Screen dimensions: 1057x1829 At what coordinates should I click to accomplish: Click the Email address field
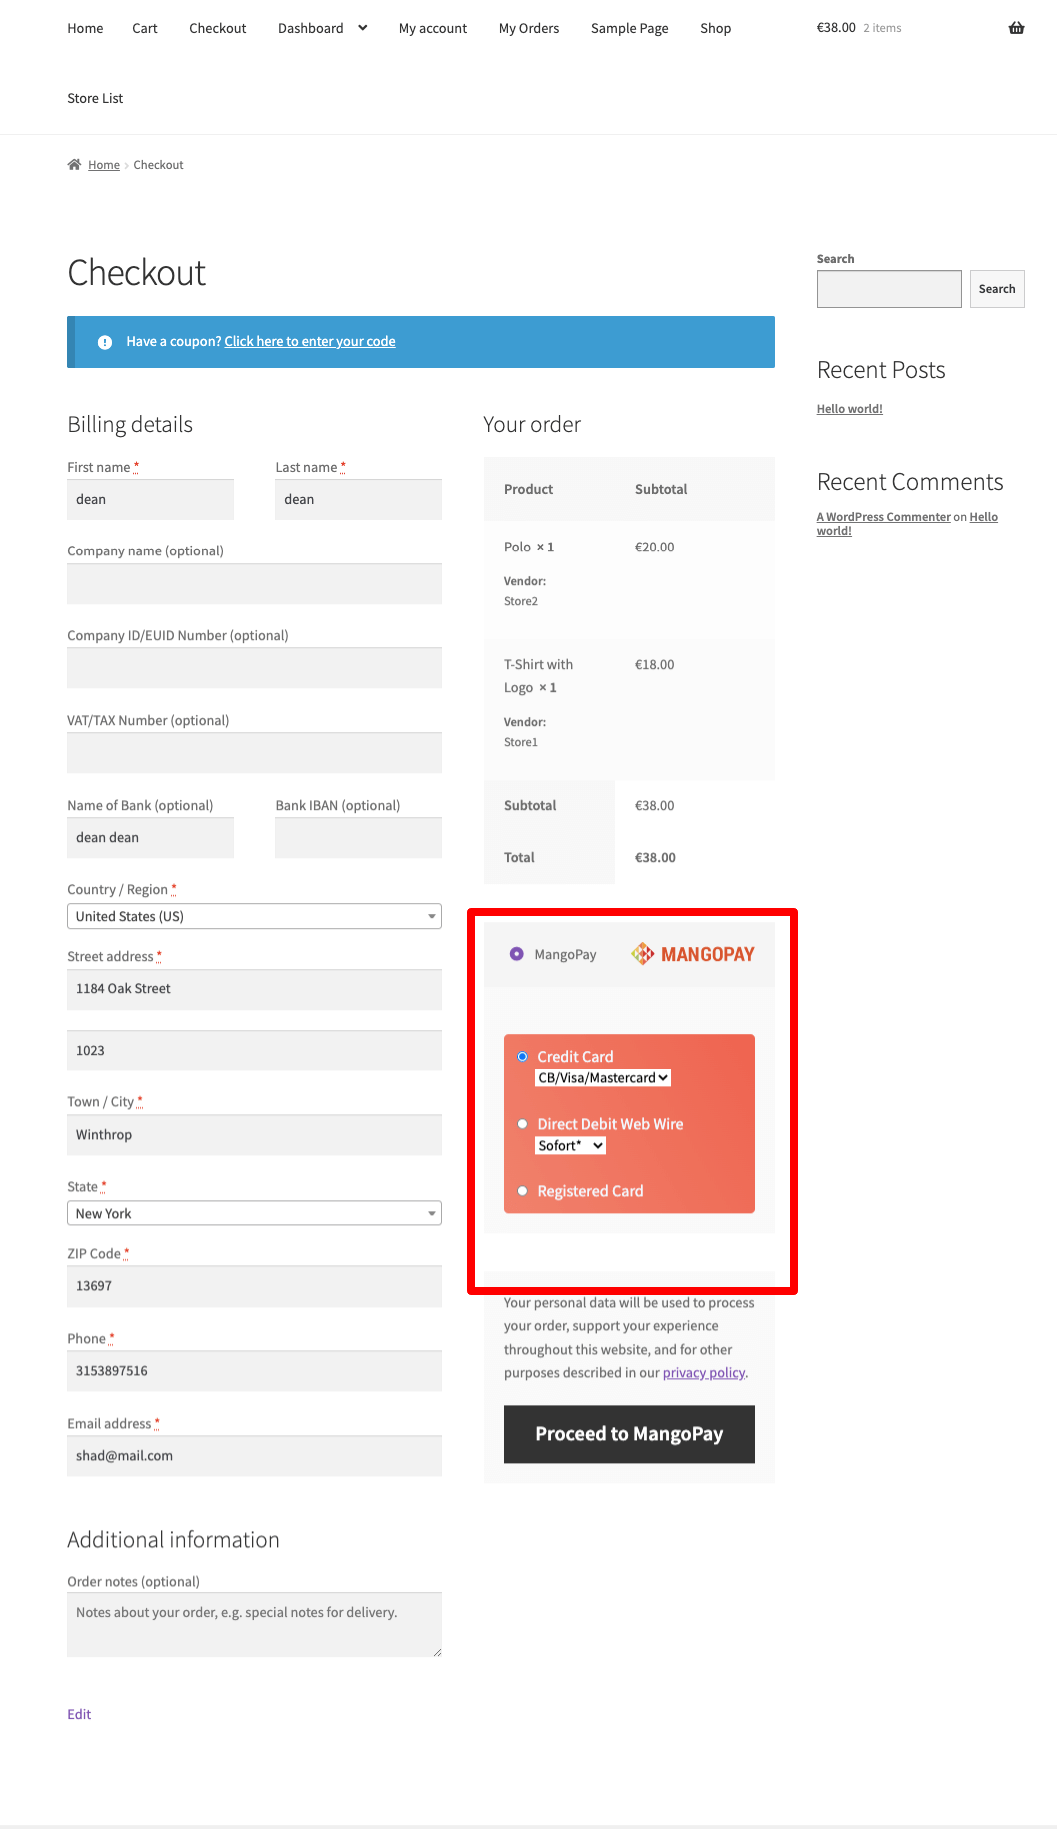[254, 1456]
